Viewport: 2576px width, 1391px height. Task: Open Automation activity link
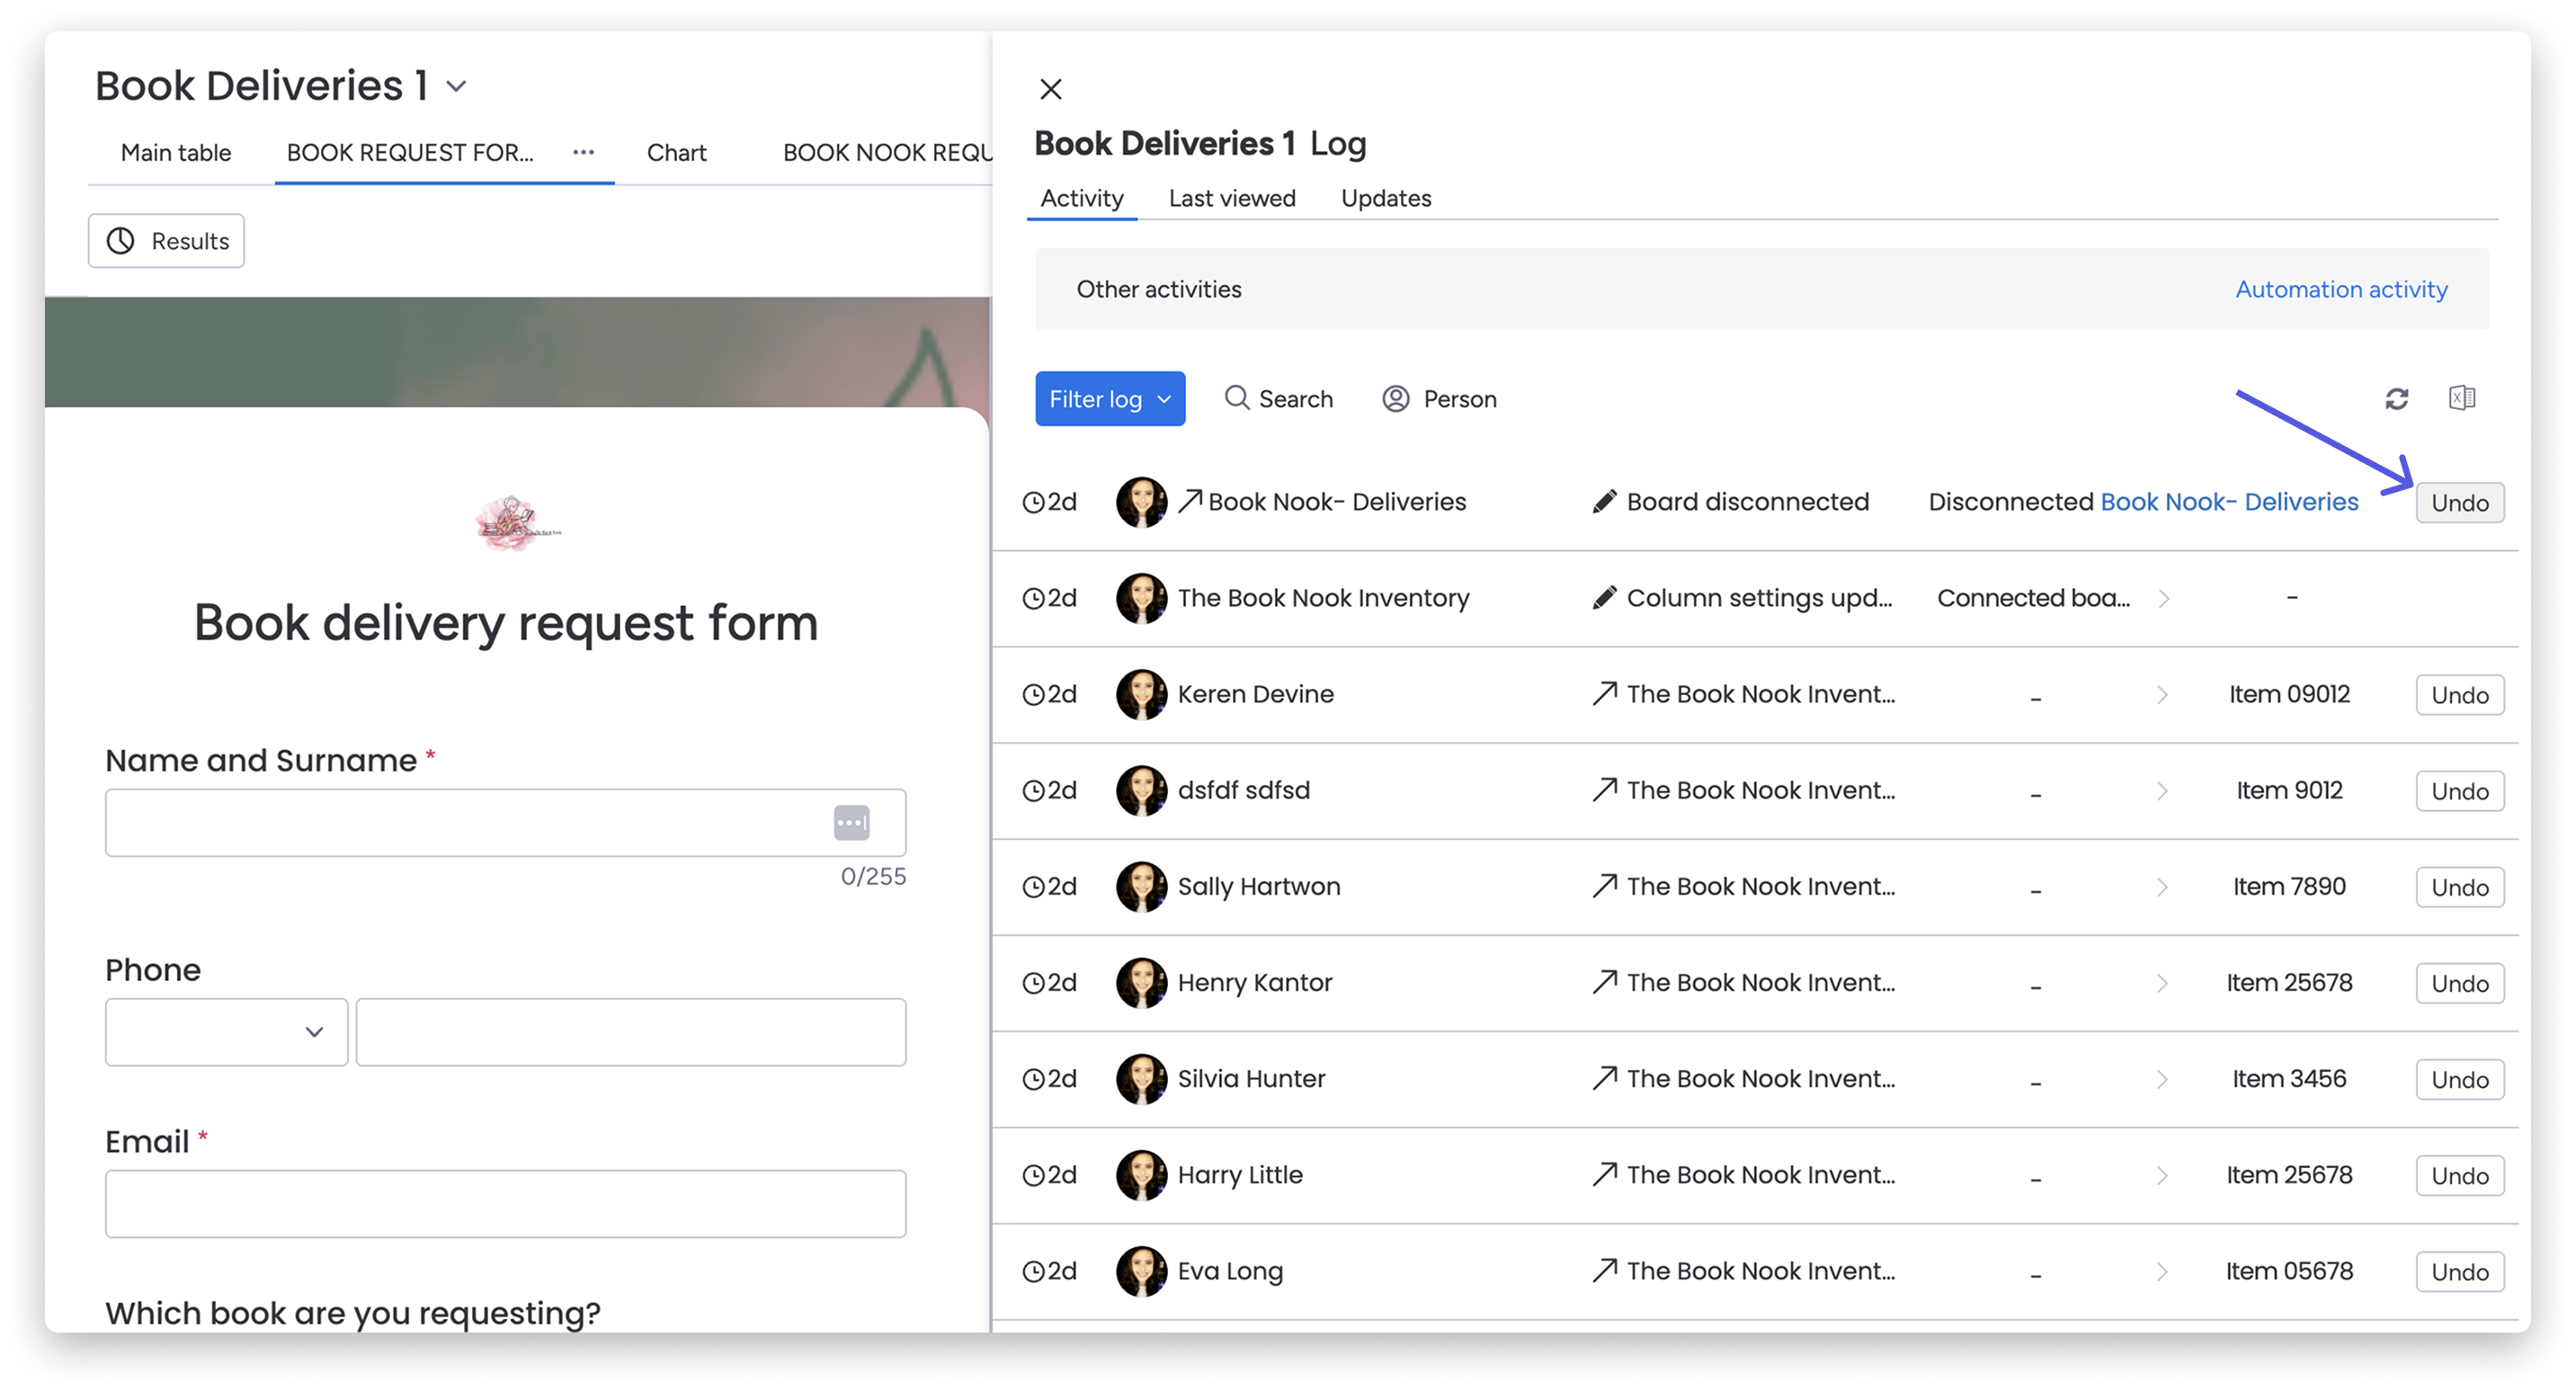[2341, 289]
